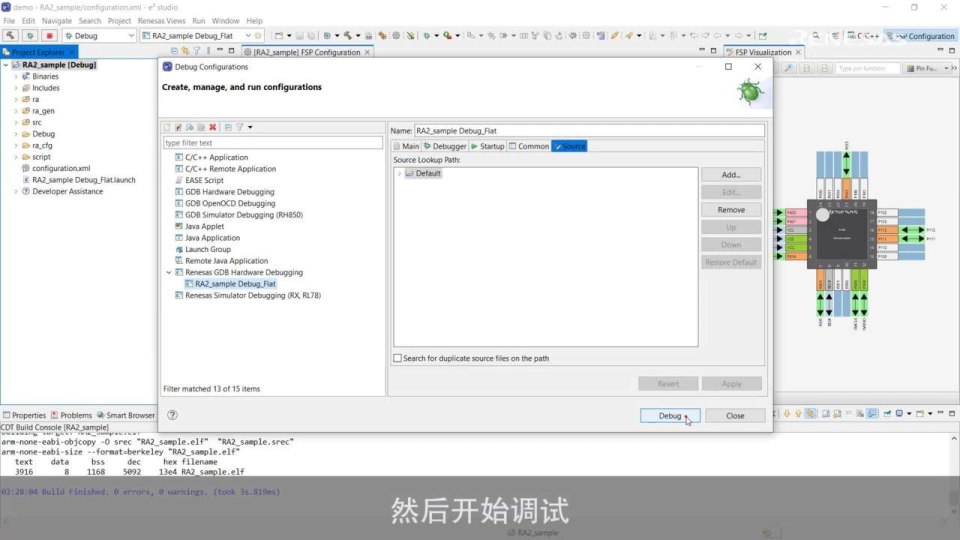Click New prototype configuration icon in dialog
960x540 pixels.
pos(178,127)
